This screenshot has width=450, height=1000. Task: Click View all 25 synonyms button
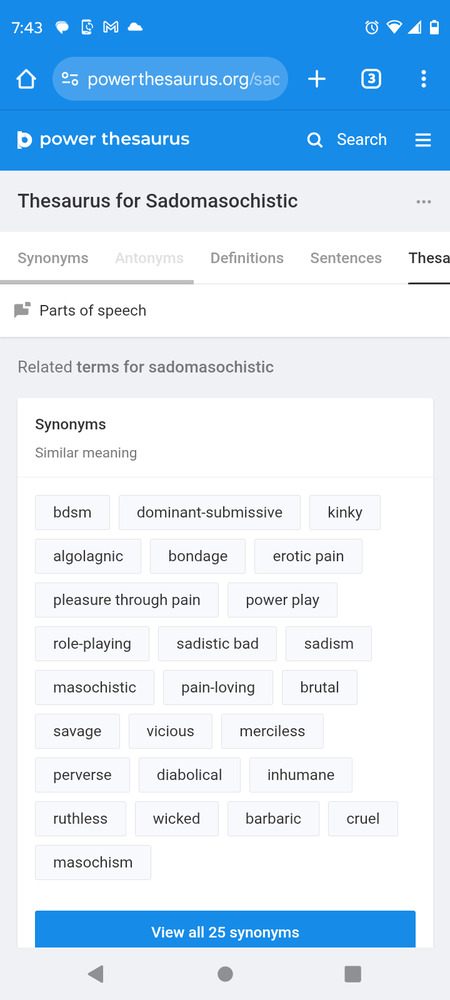click(x=225, y=930)
